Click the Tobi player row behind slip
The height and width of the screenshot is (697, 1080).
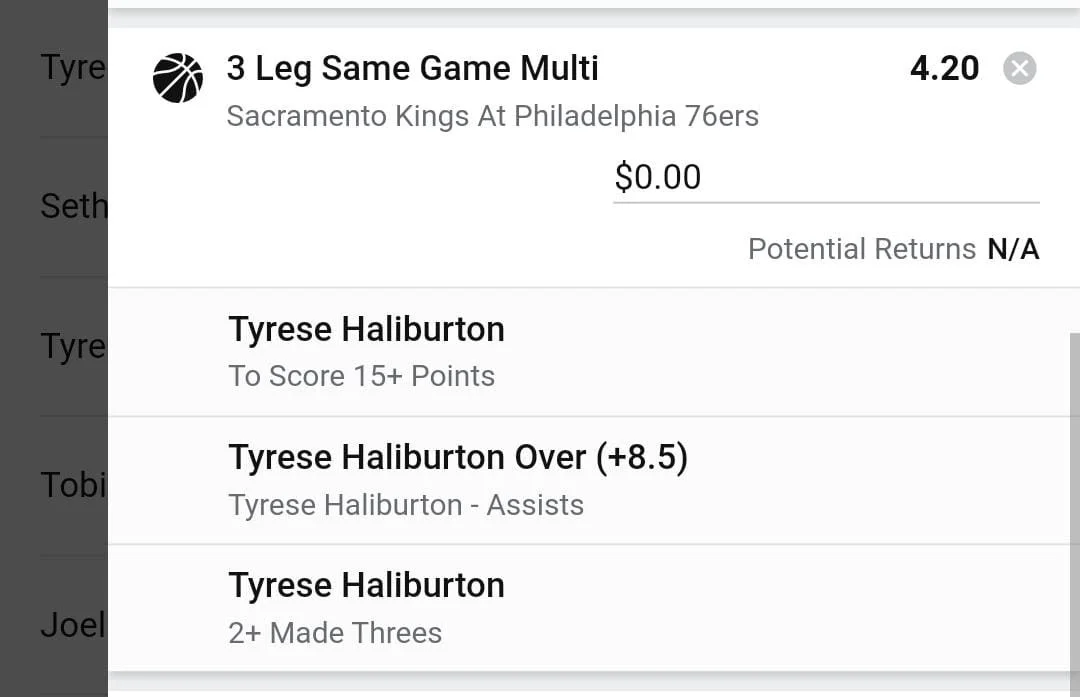click(x=72, y=486)
